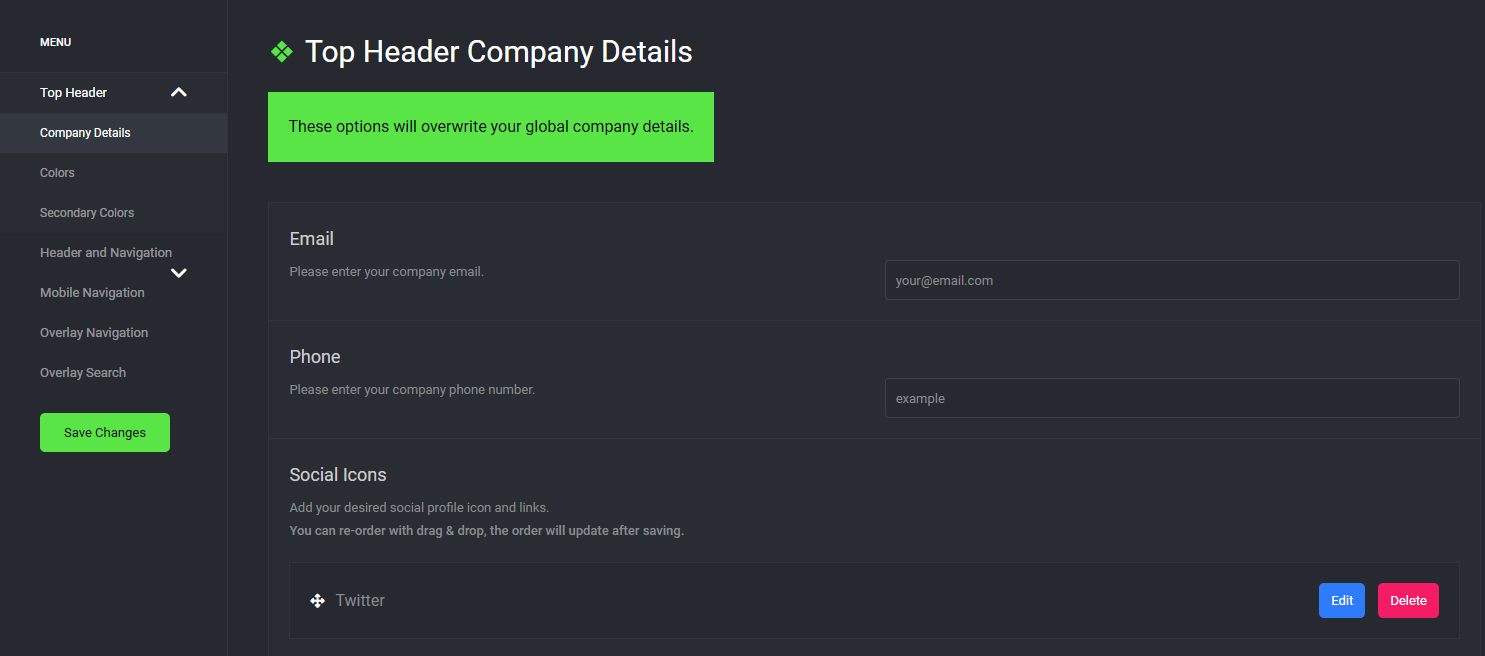This screenshot has height=656, width=1485.
Task: Edit the Twitter social icon entry
Action: [1341, 600]
